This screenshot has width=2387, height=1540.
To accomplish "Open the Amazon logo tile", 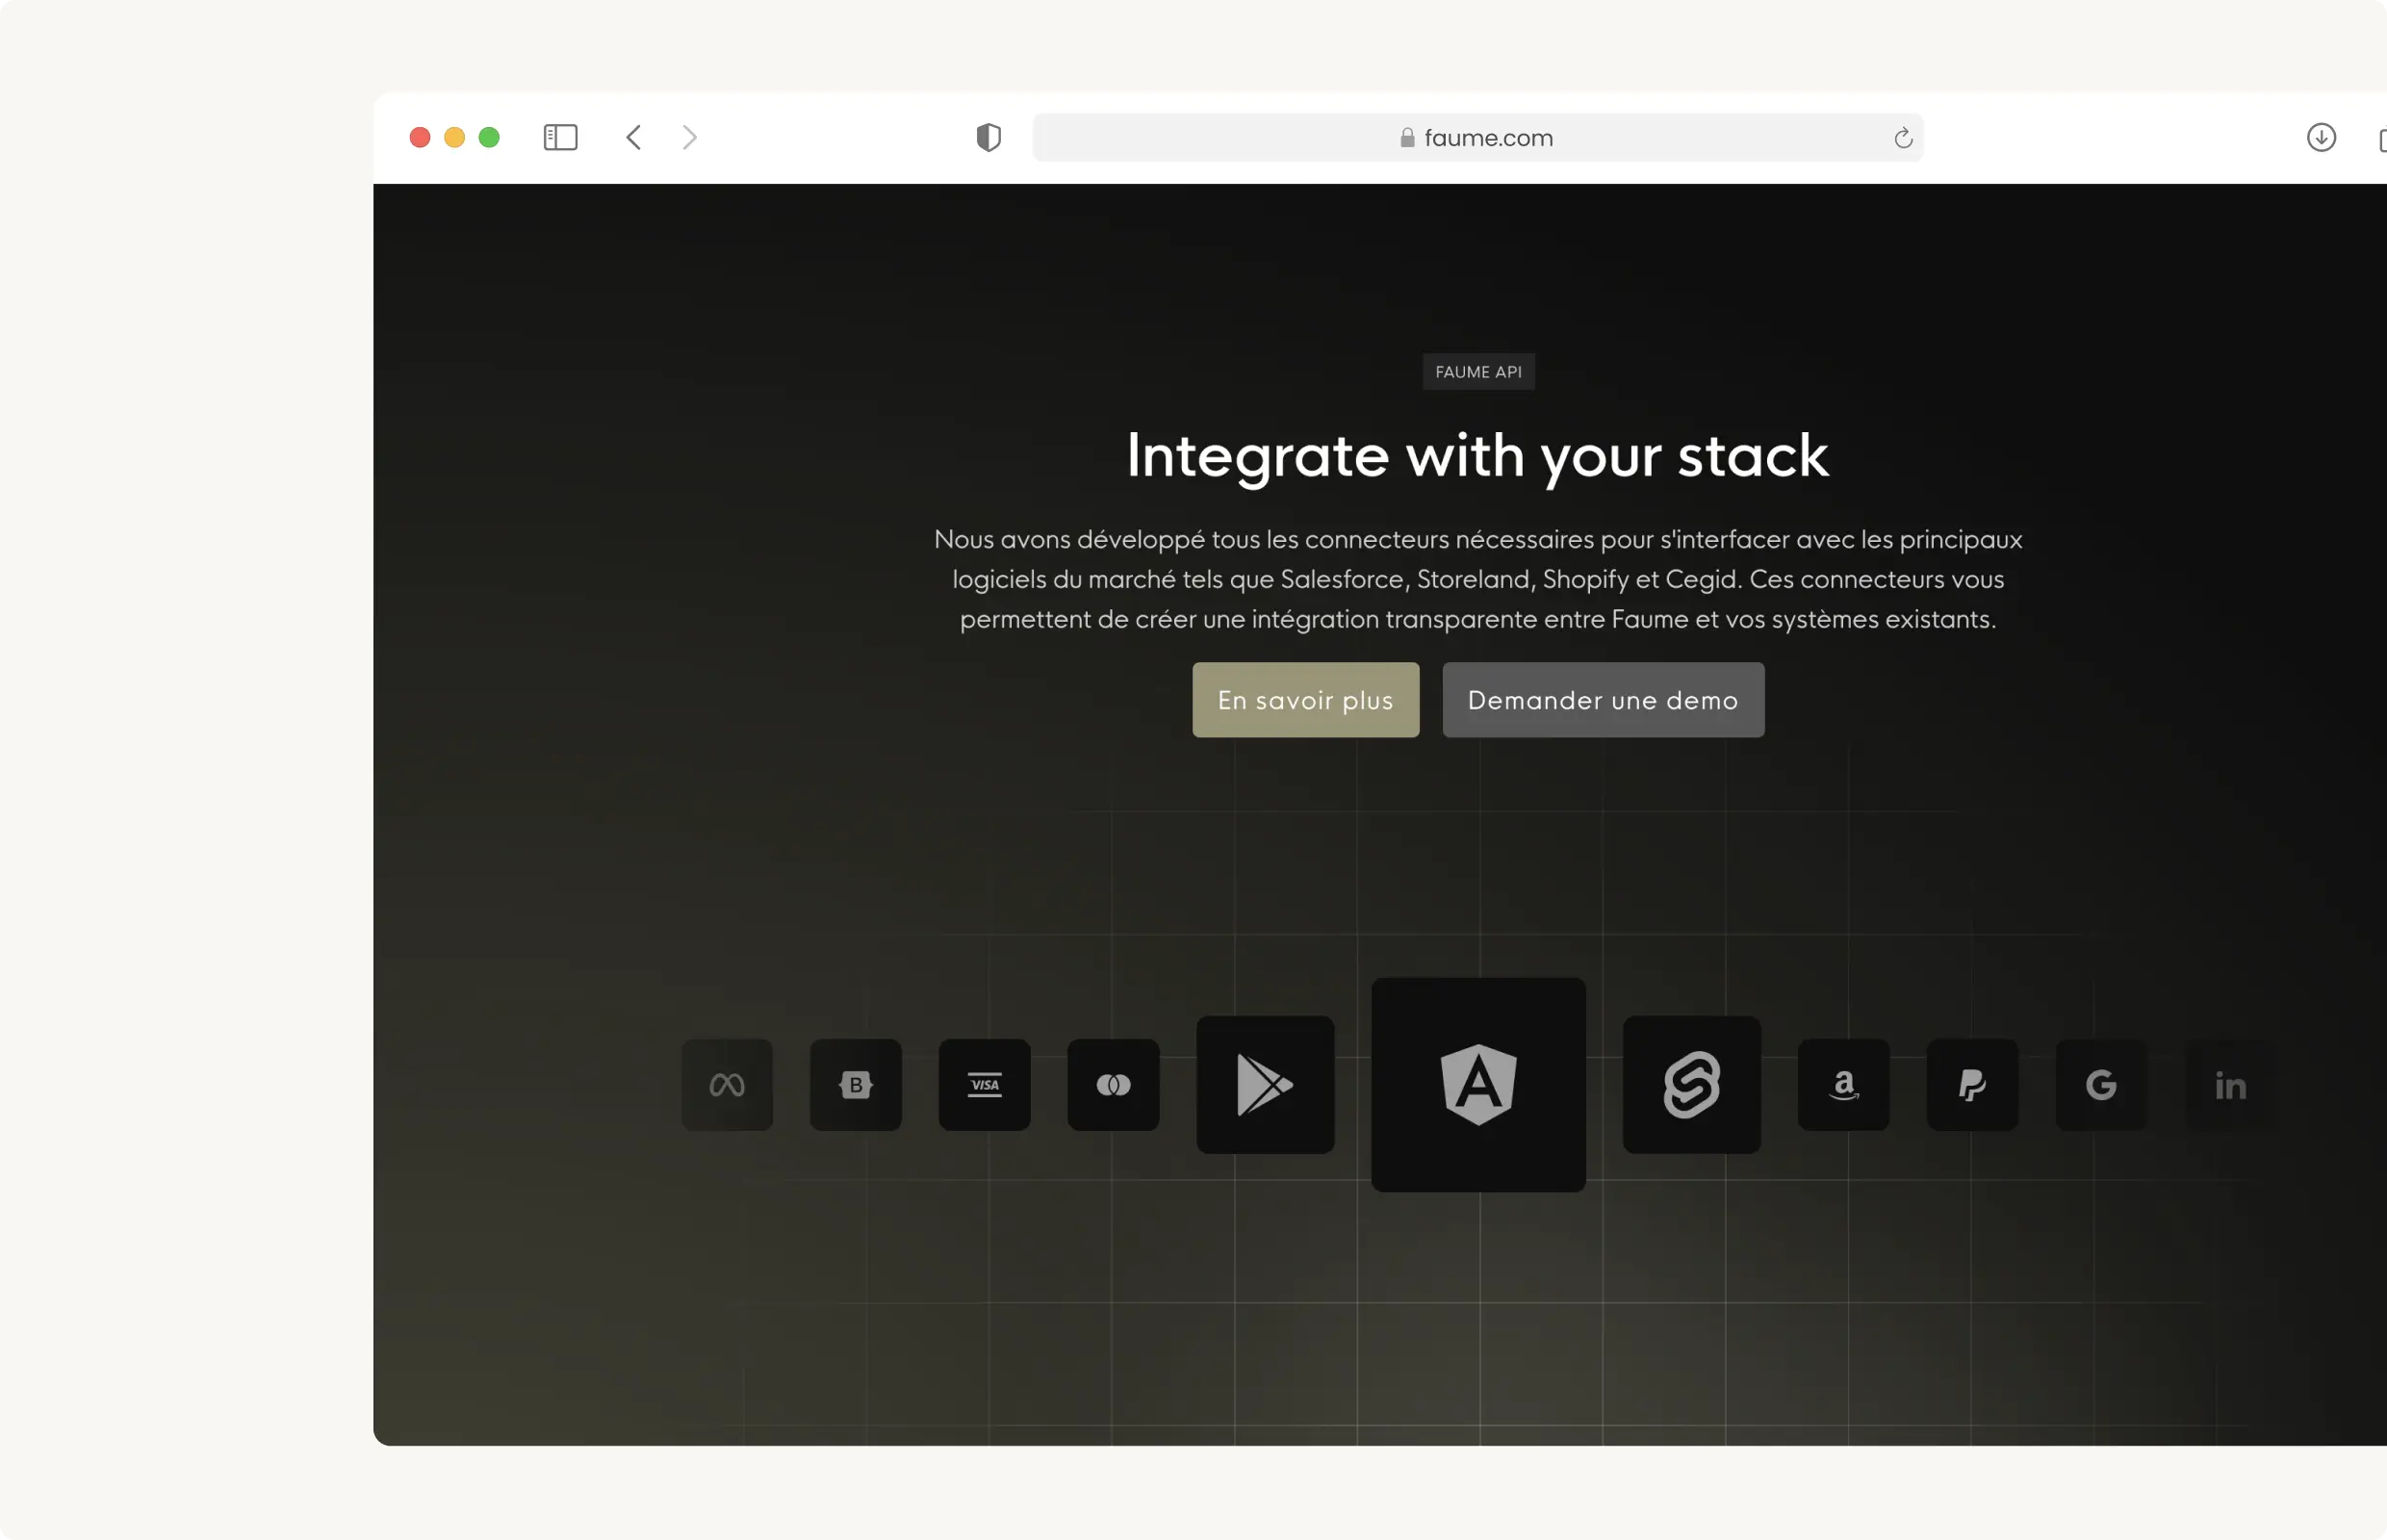I will coord(1843,1085).
